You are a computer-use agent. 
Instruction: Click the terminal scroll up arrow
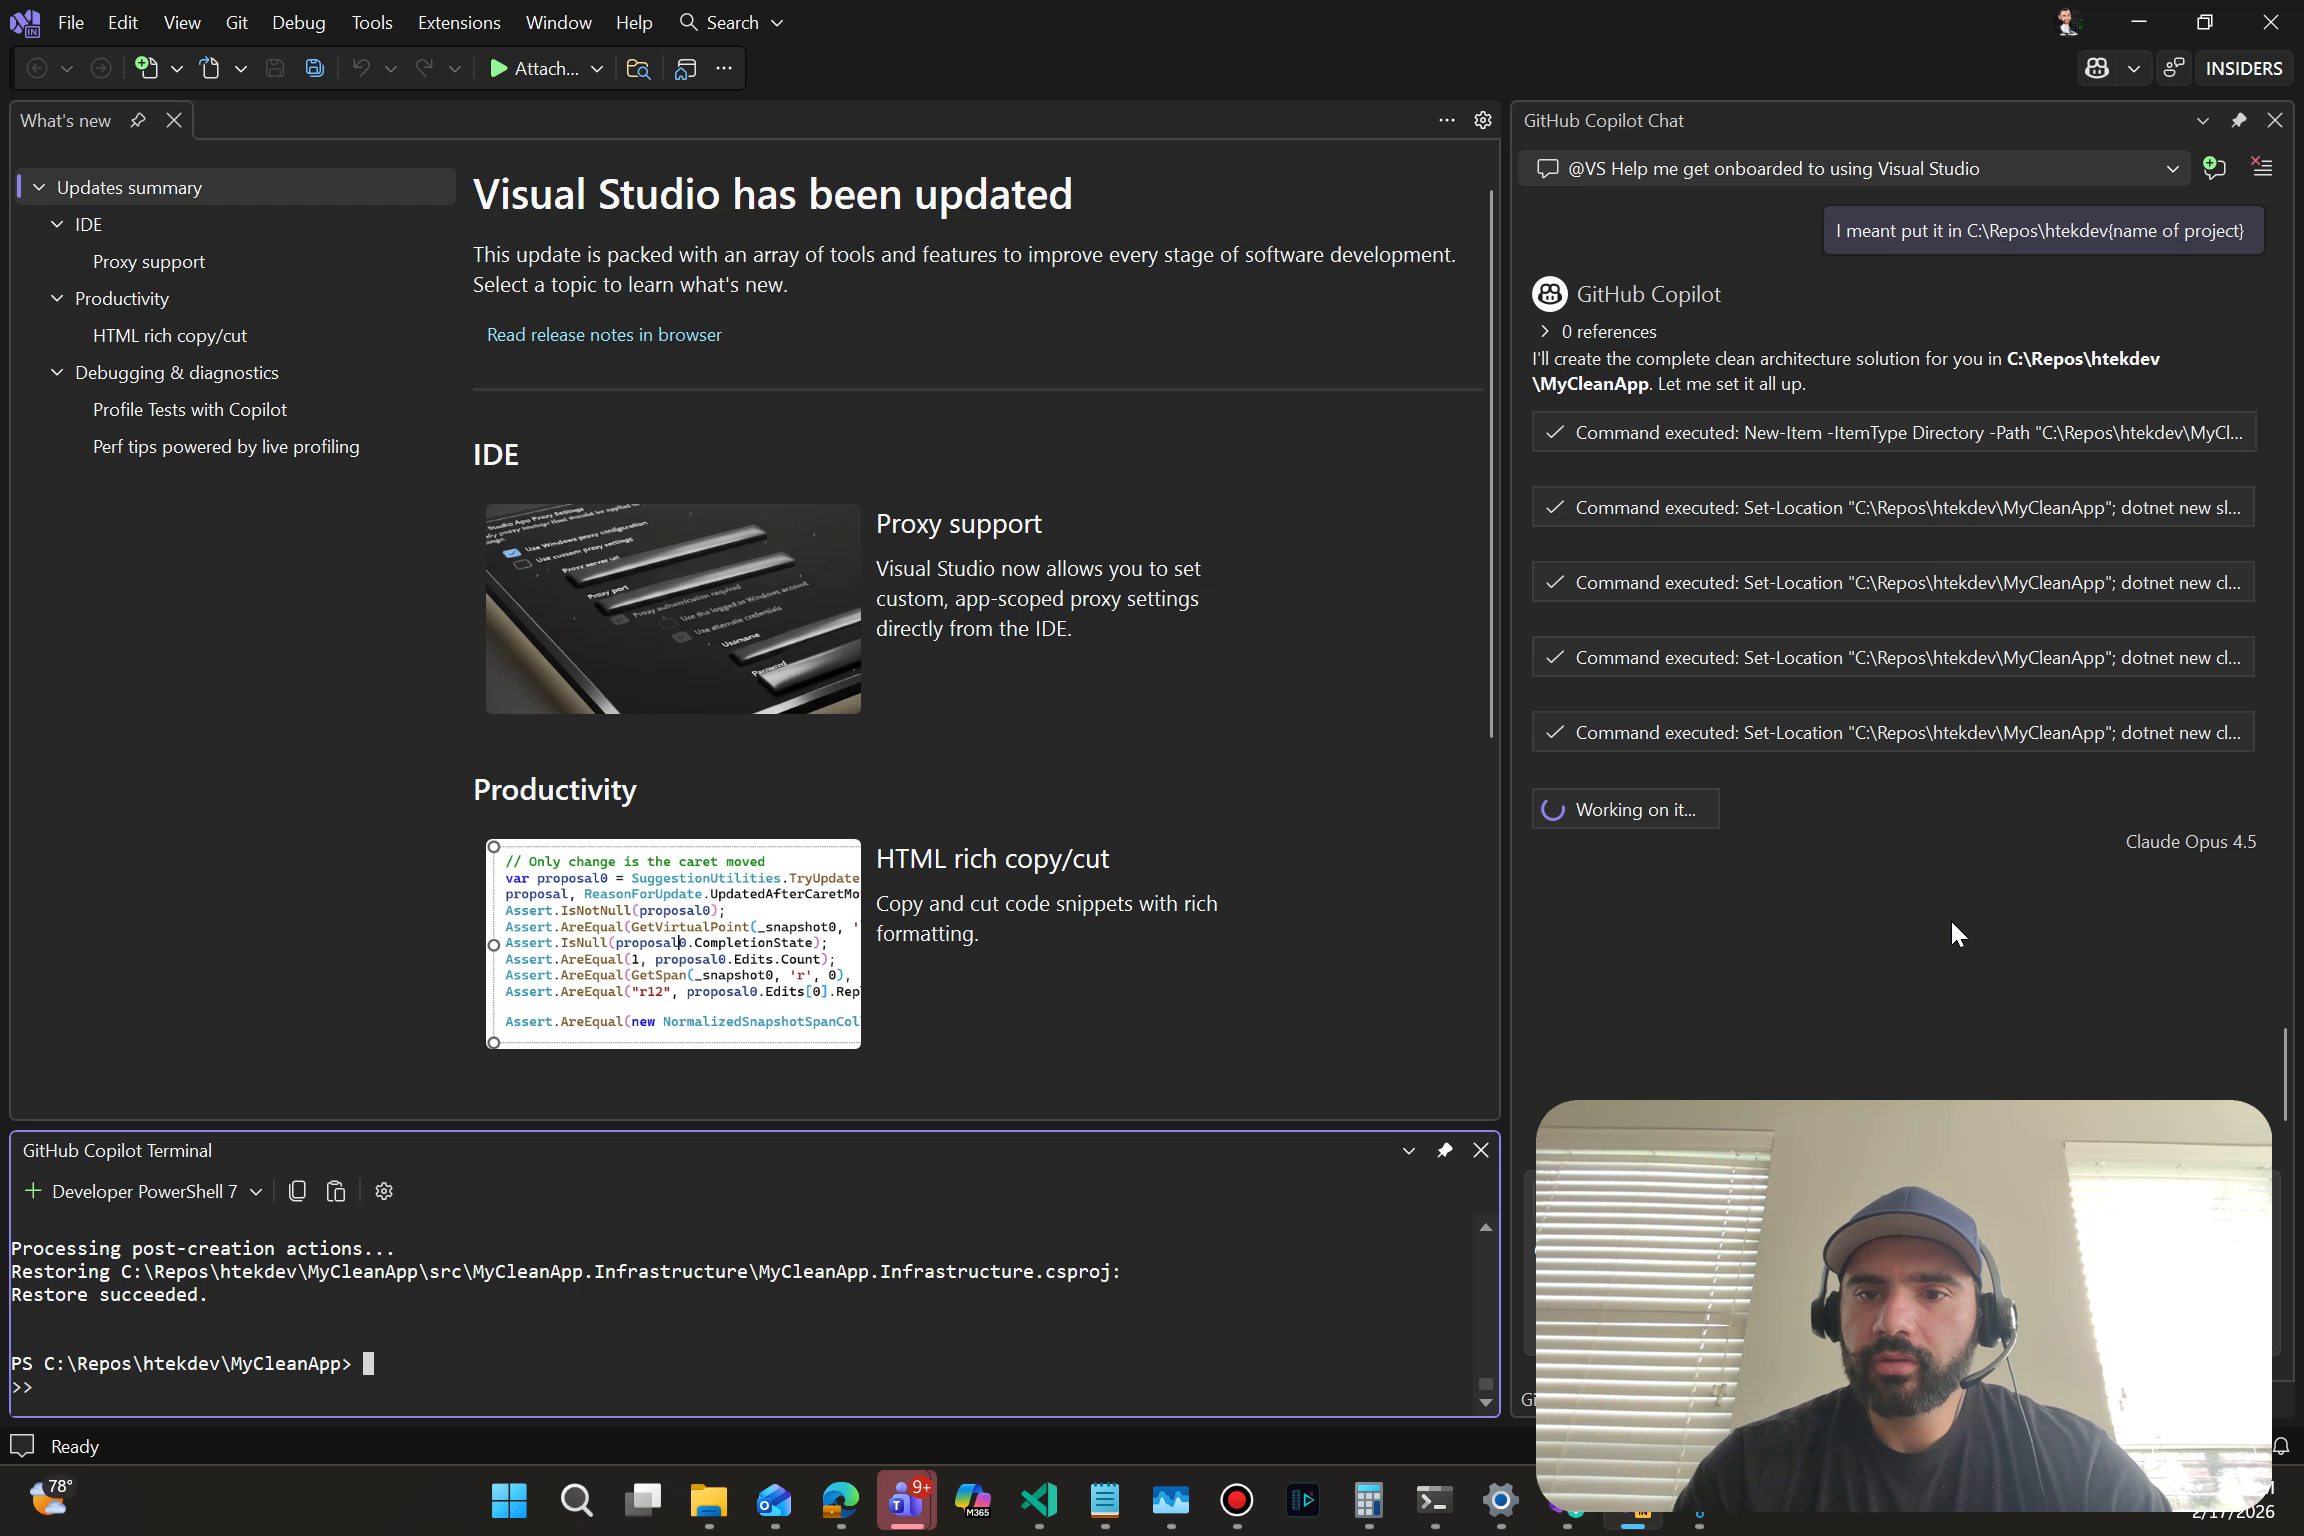(x=1486, y=1227)
